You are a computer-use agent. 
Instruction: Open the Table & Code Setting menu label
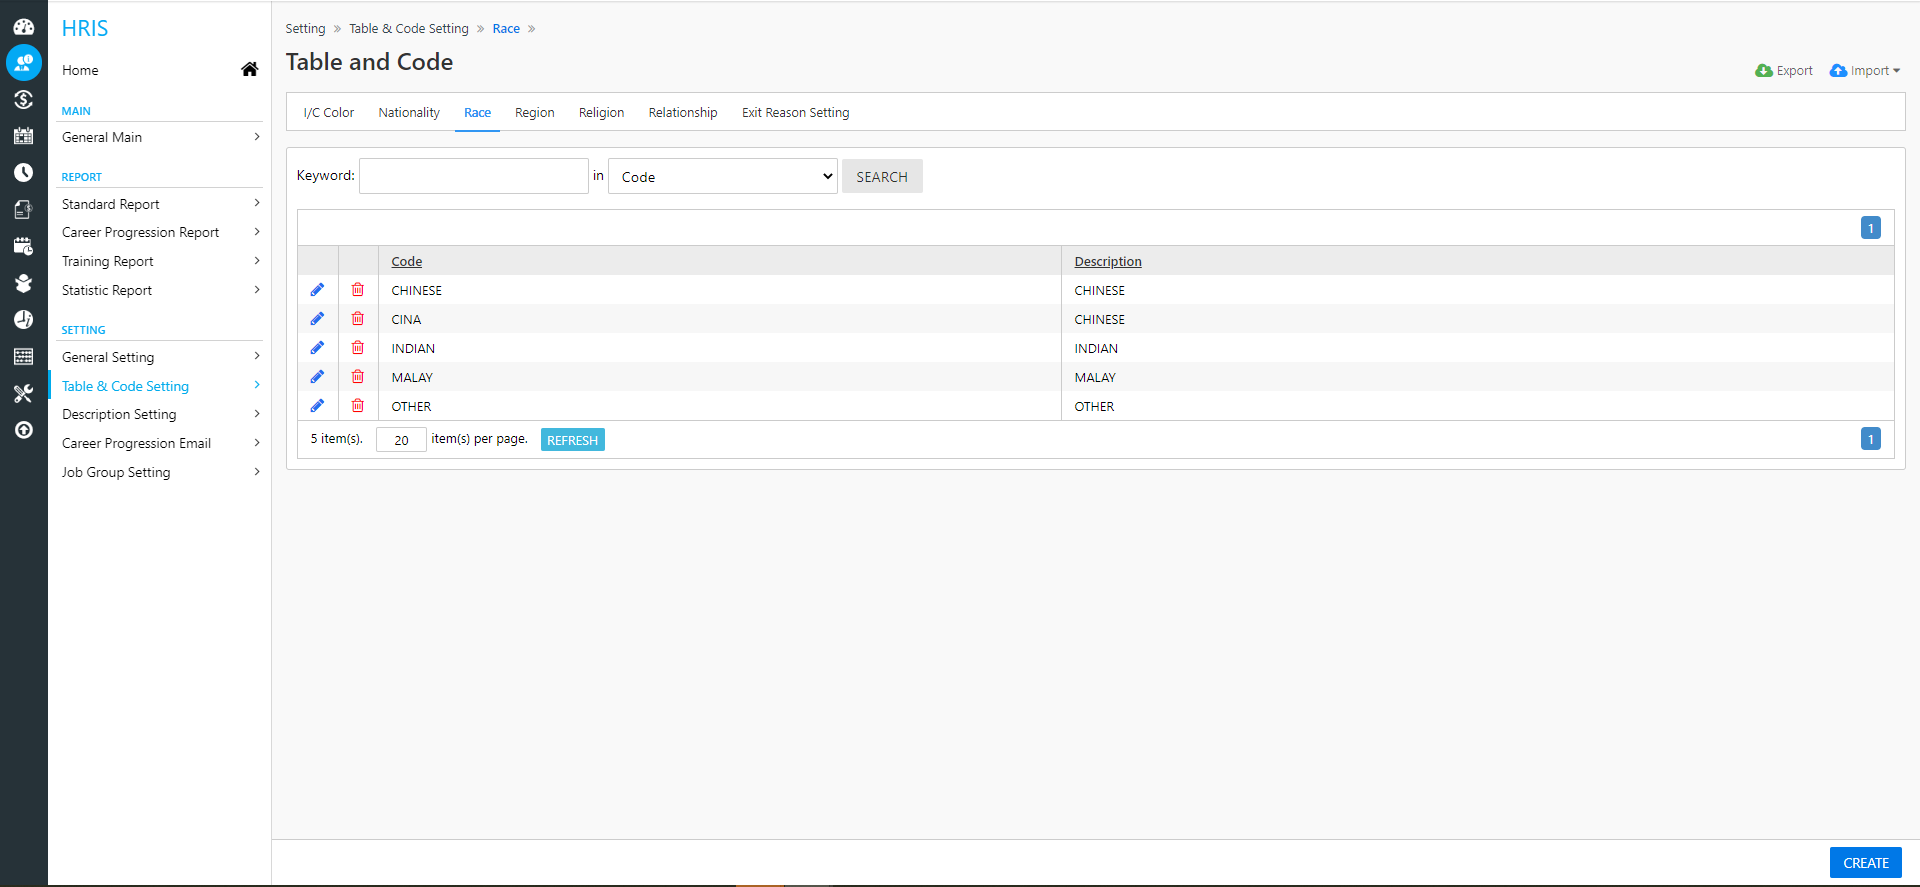tap(125, 386)
